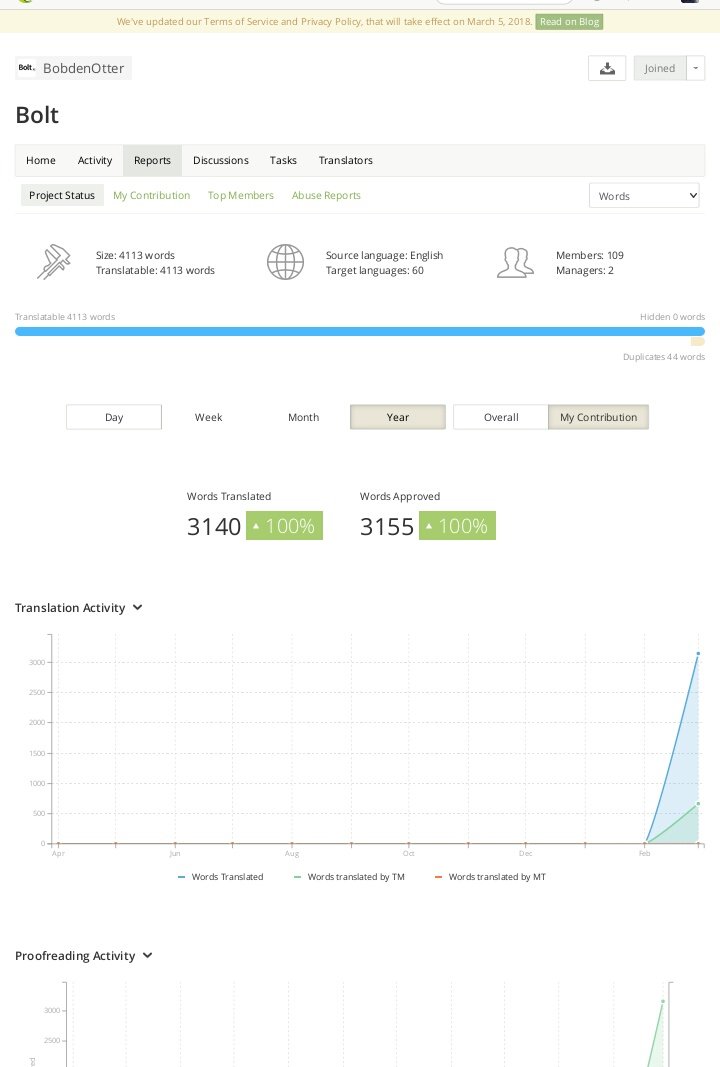This screenshot has width=720, height=1067.
Task: Click the globe languages icon
Action: 285,262
